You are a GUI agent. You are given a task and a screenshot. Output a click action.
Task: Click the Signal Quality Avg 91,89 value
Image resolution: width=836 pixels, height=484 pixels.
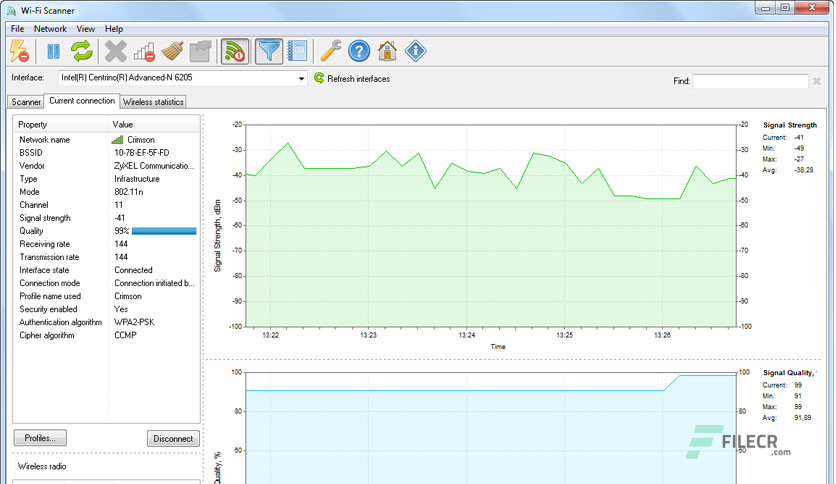click(802, 417)
